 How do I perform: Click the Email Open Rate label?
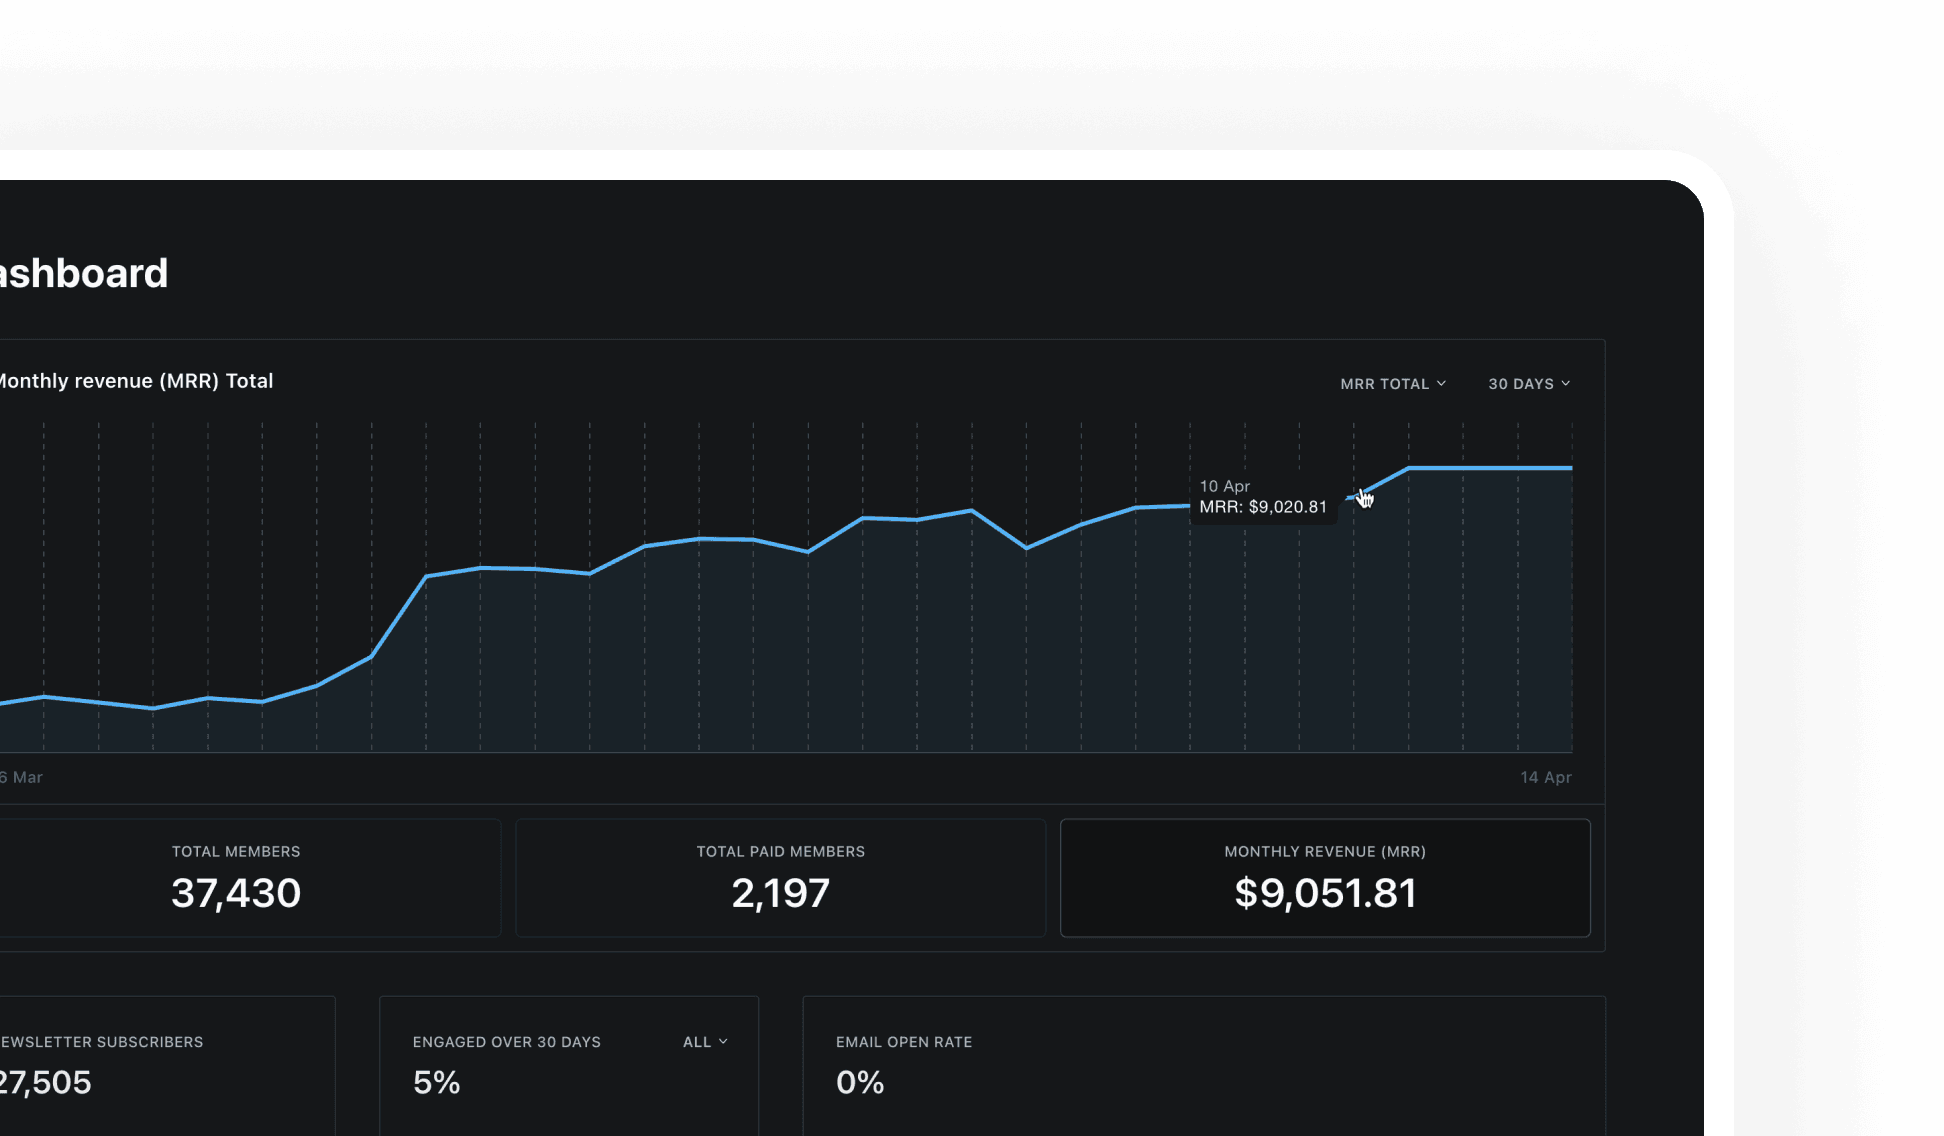904,1042
